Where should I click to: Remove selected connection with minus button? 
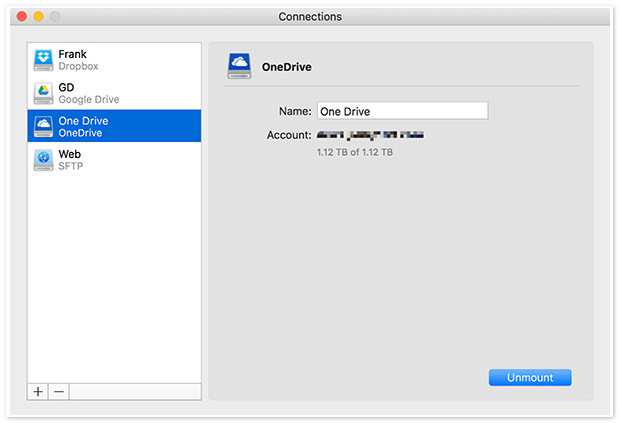click(x=59, y=392)
